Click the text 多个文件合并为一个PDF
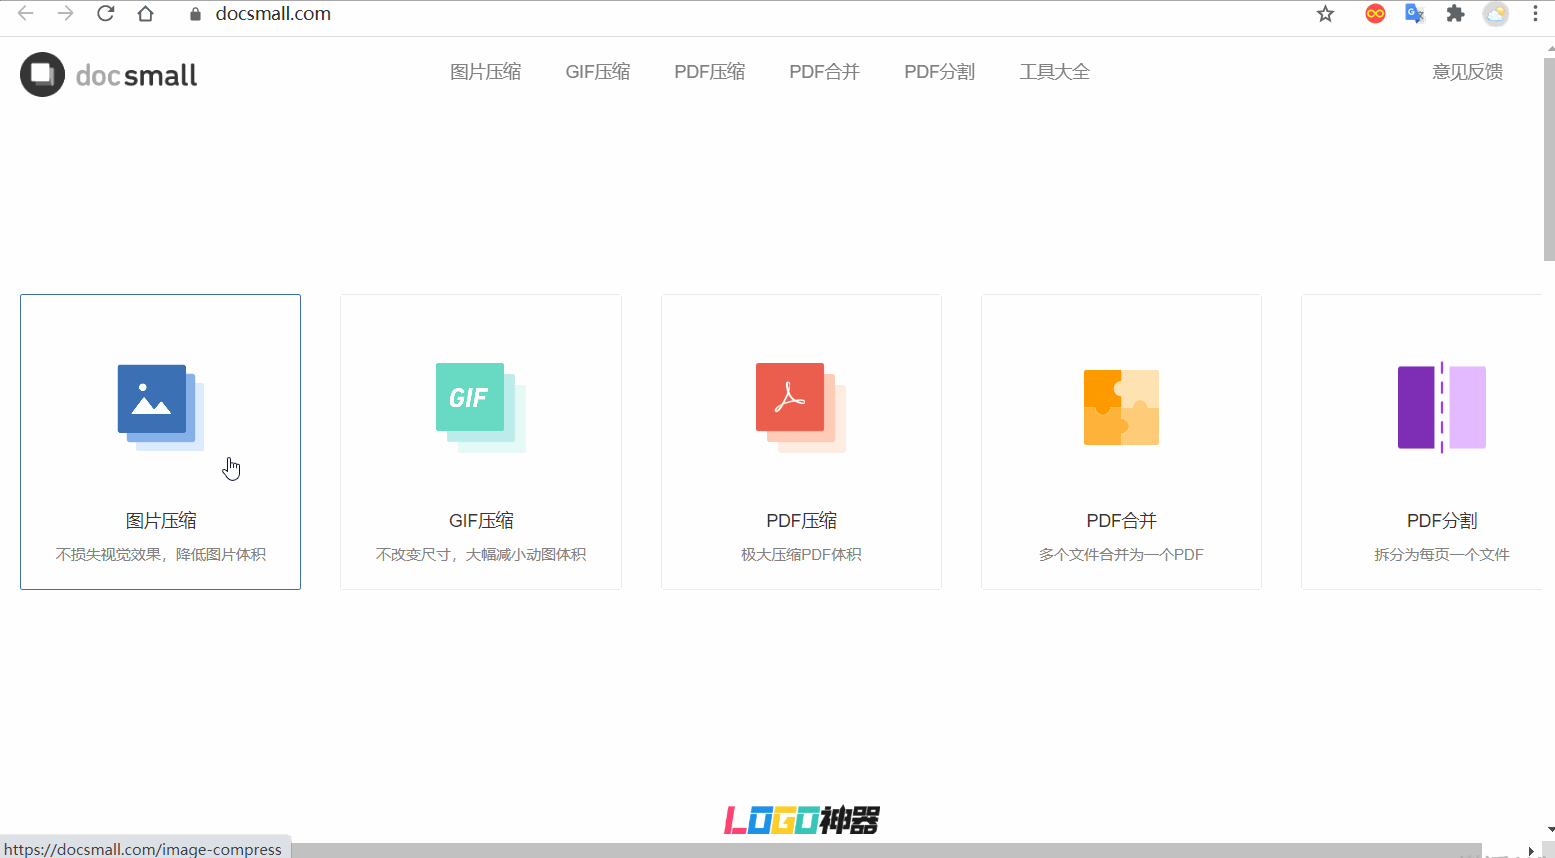The height and width of the screenshot is (858, 1555). [x=1121, y=555]
